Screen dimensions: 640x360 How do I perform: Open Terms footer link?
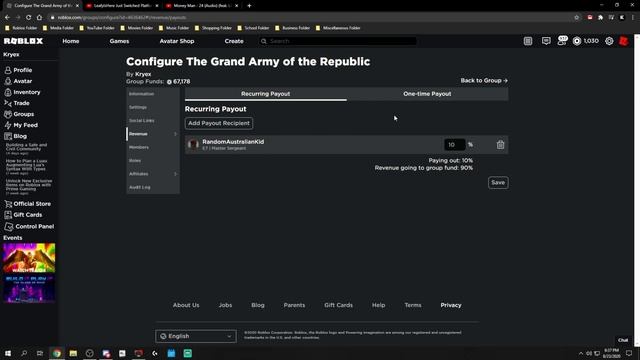pyautogui.click(x=413, y=305)
